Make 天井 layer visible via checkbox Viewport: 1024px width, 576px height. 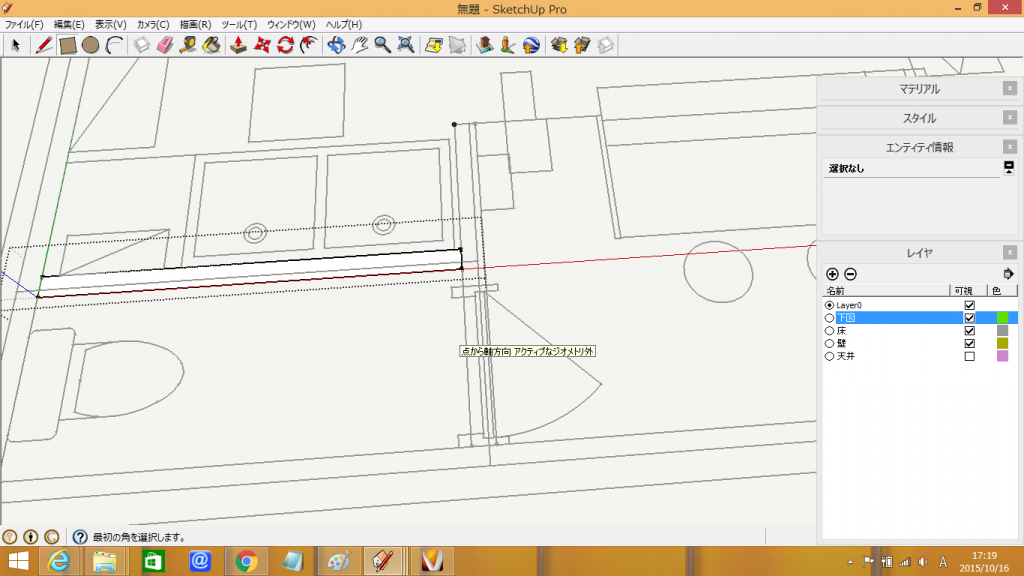coord(968,356)
